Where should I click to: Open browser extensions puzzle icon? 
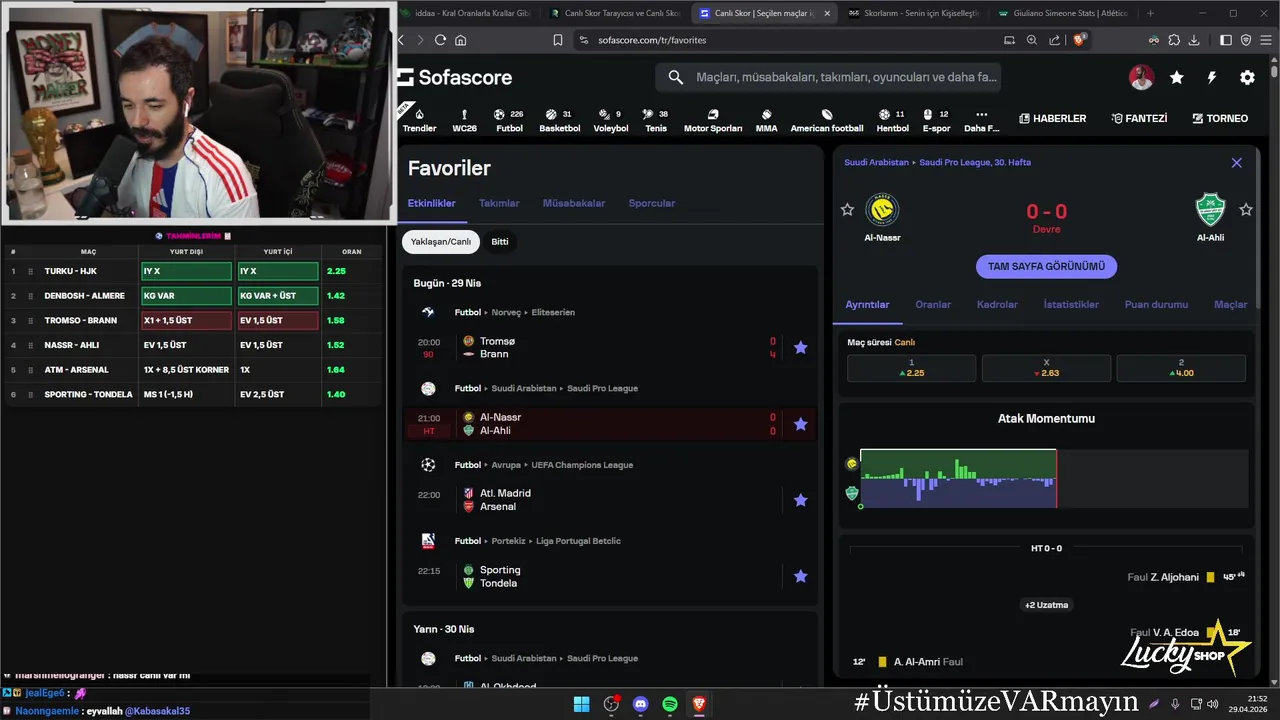tap(1174, 40)
